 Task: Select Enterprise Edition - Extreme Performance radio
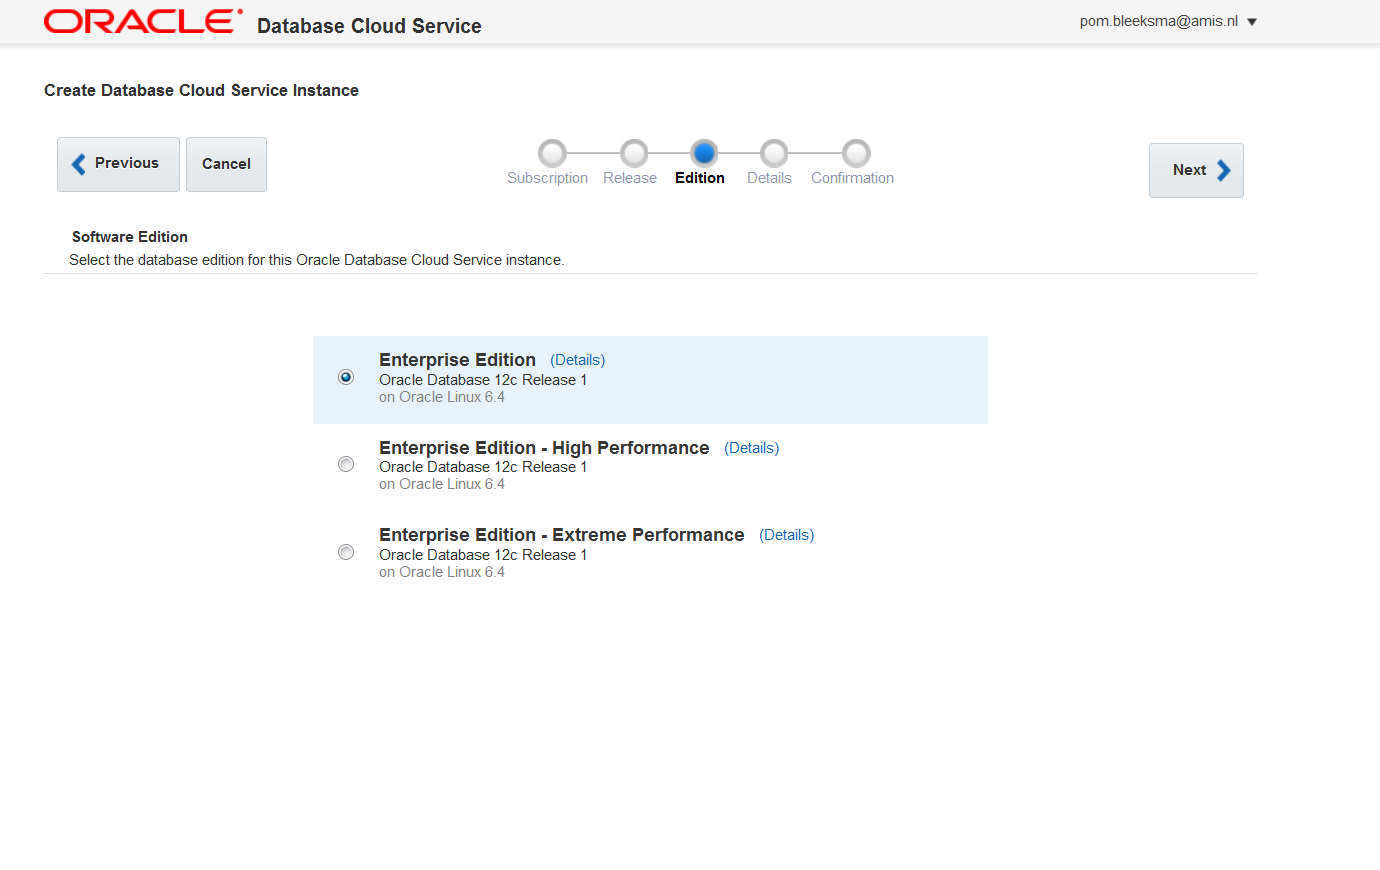[x=346, y=552]
